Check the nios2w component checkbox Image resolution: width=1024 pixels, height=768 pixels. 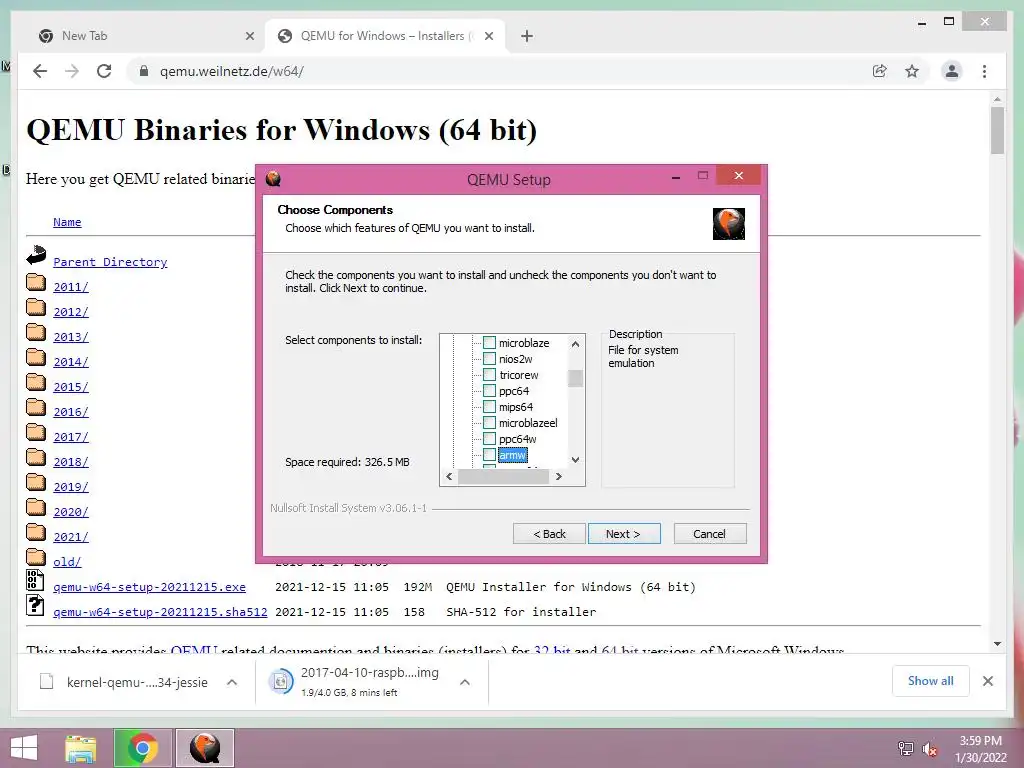tap(489, 359)
